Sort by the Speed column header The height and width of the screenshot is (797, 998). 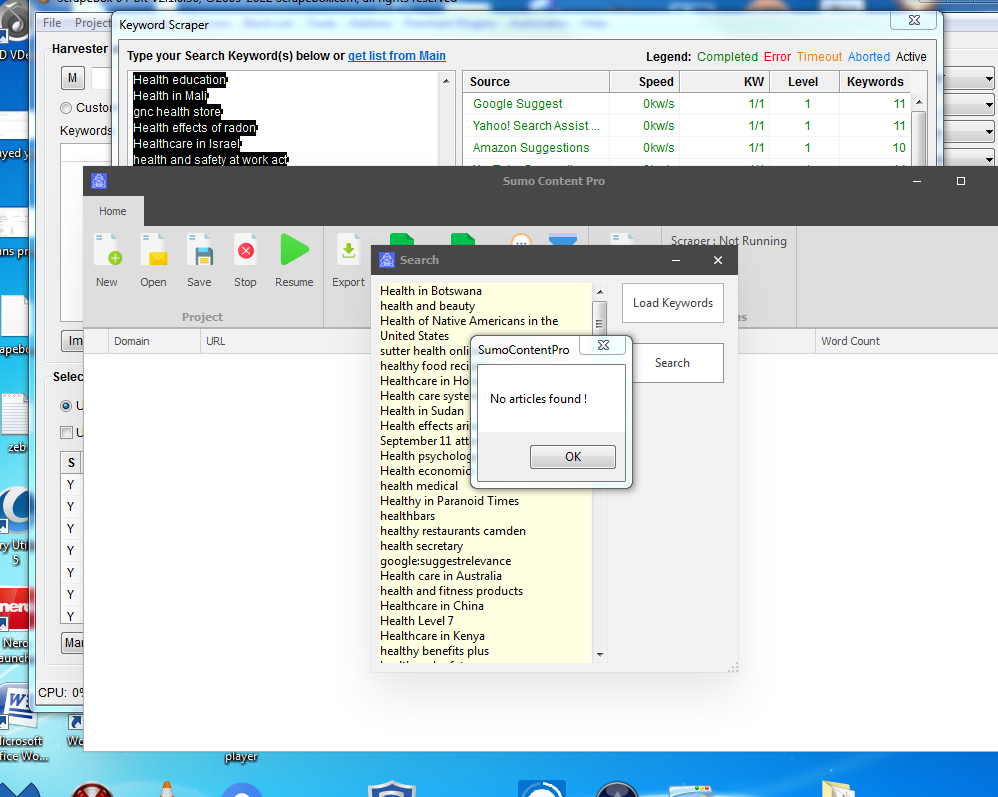(645, 81)
